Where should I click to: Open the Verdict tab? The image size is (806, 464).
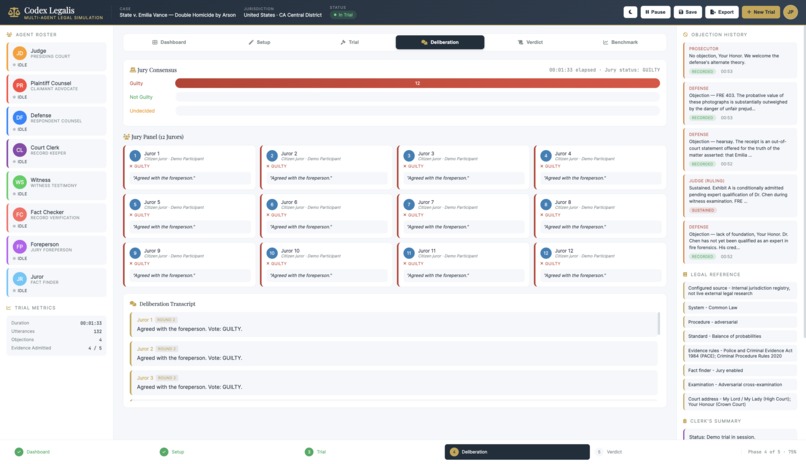coord(530,42)
